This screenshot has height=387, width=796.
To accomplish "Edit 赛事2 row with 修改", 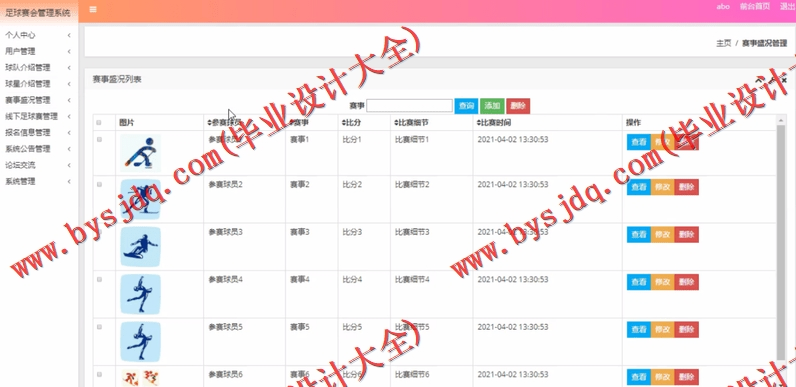I will 662,187.
